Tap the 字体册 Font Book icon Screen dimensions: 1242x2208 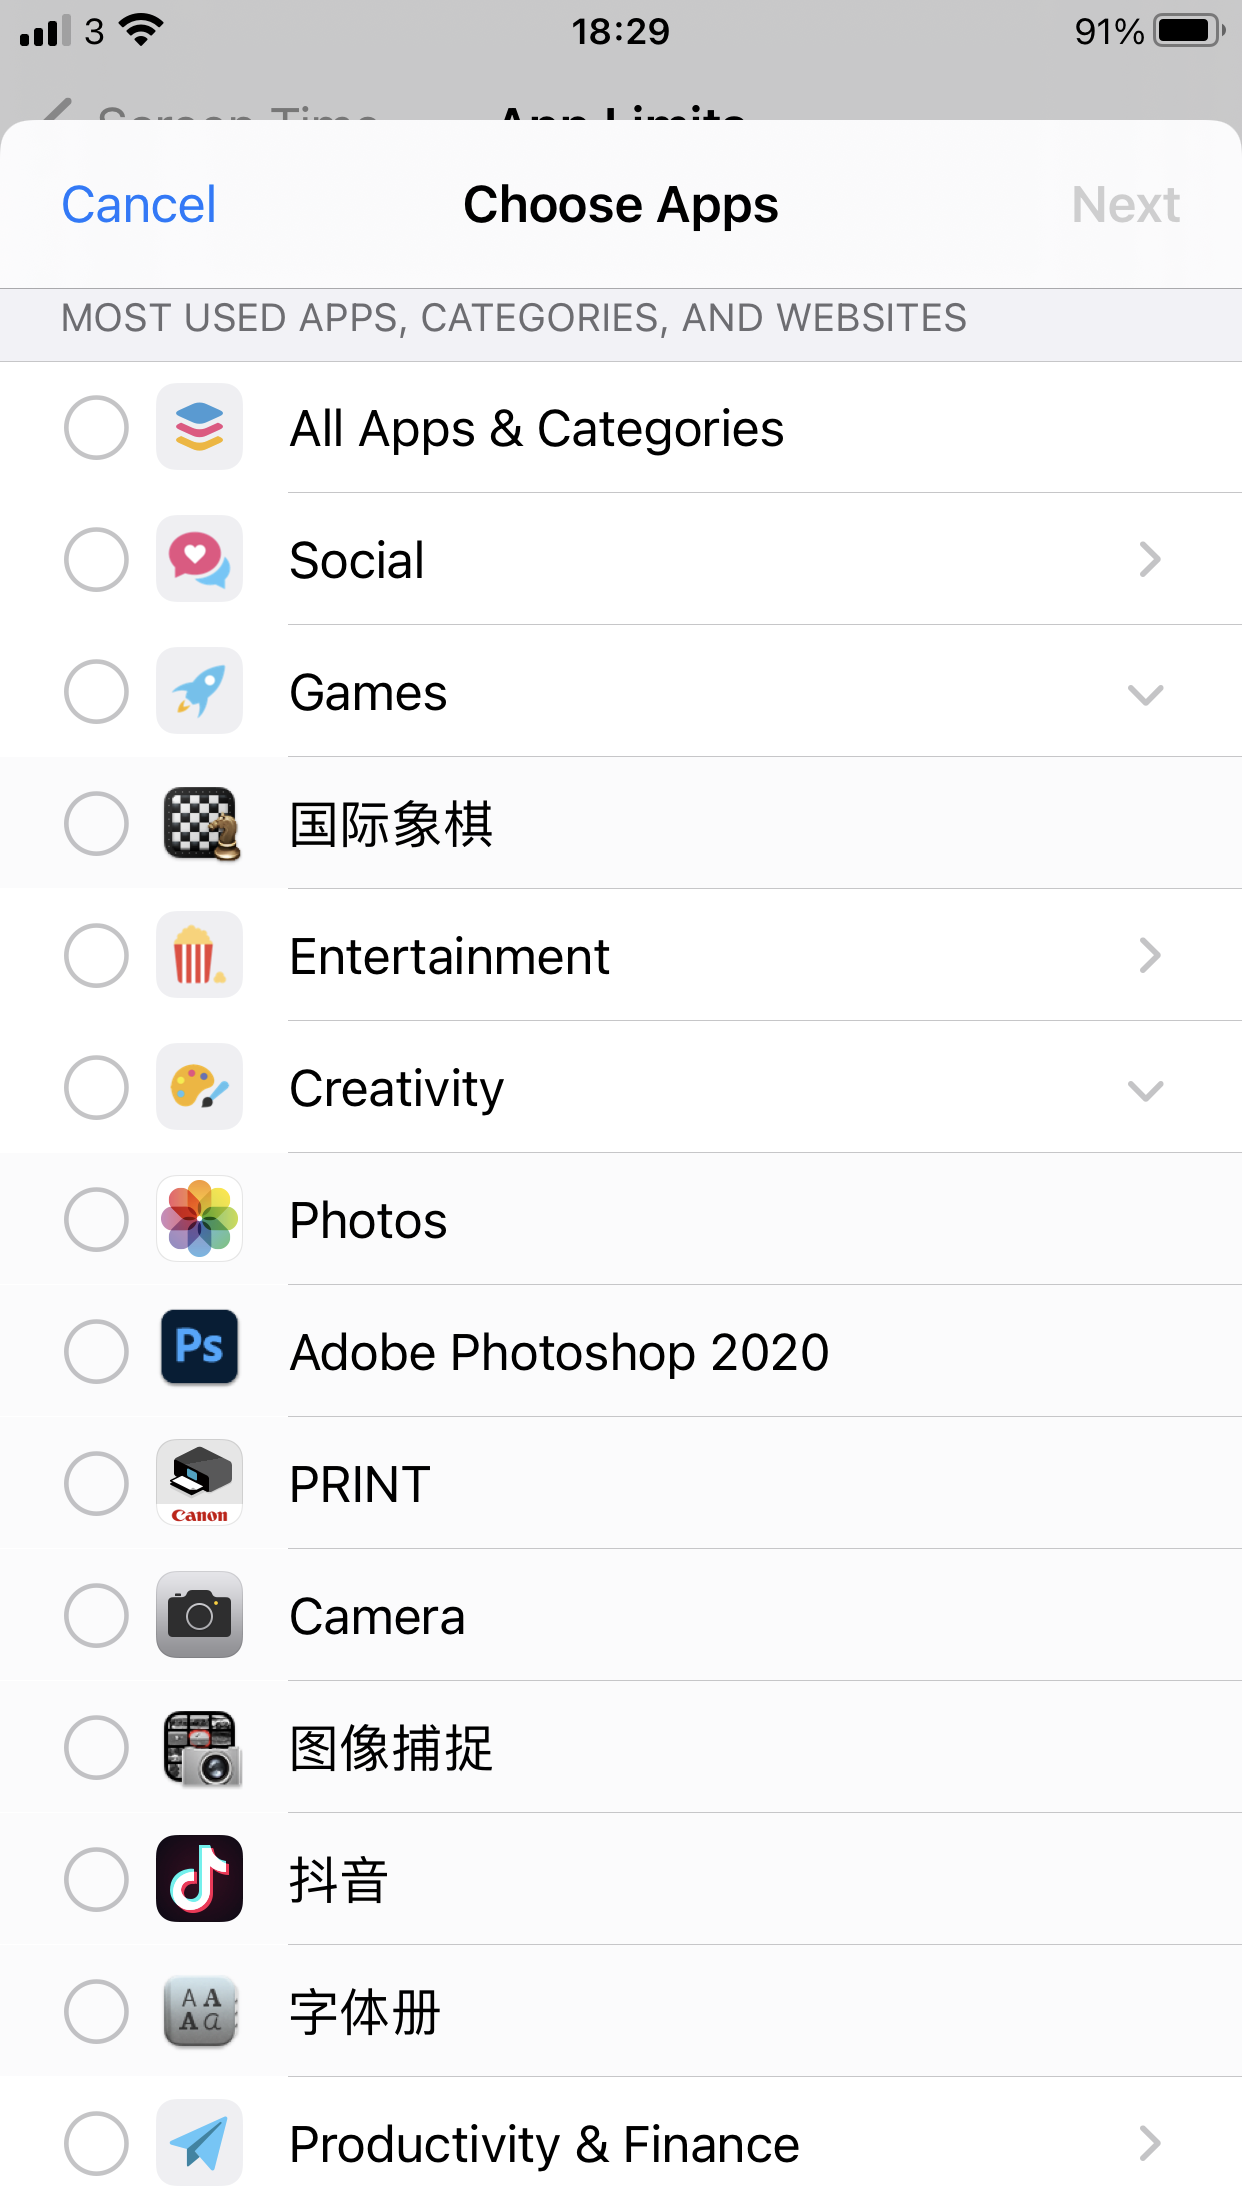coord(199,2011)
